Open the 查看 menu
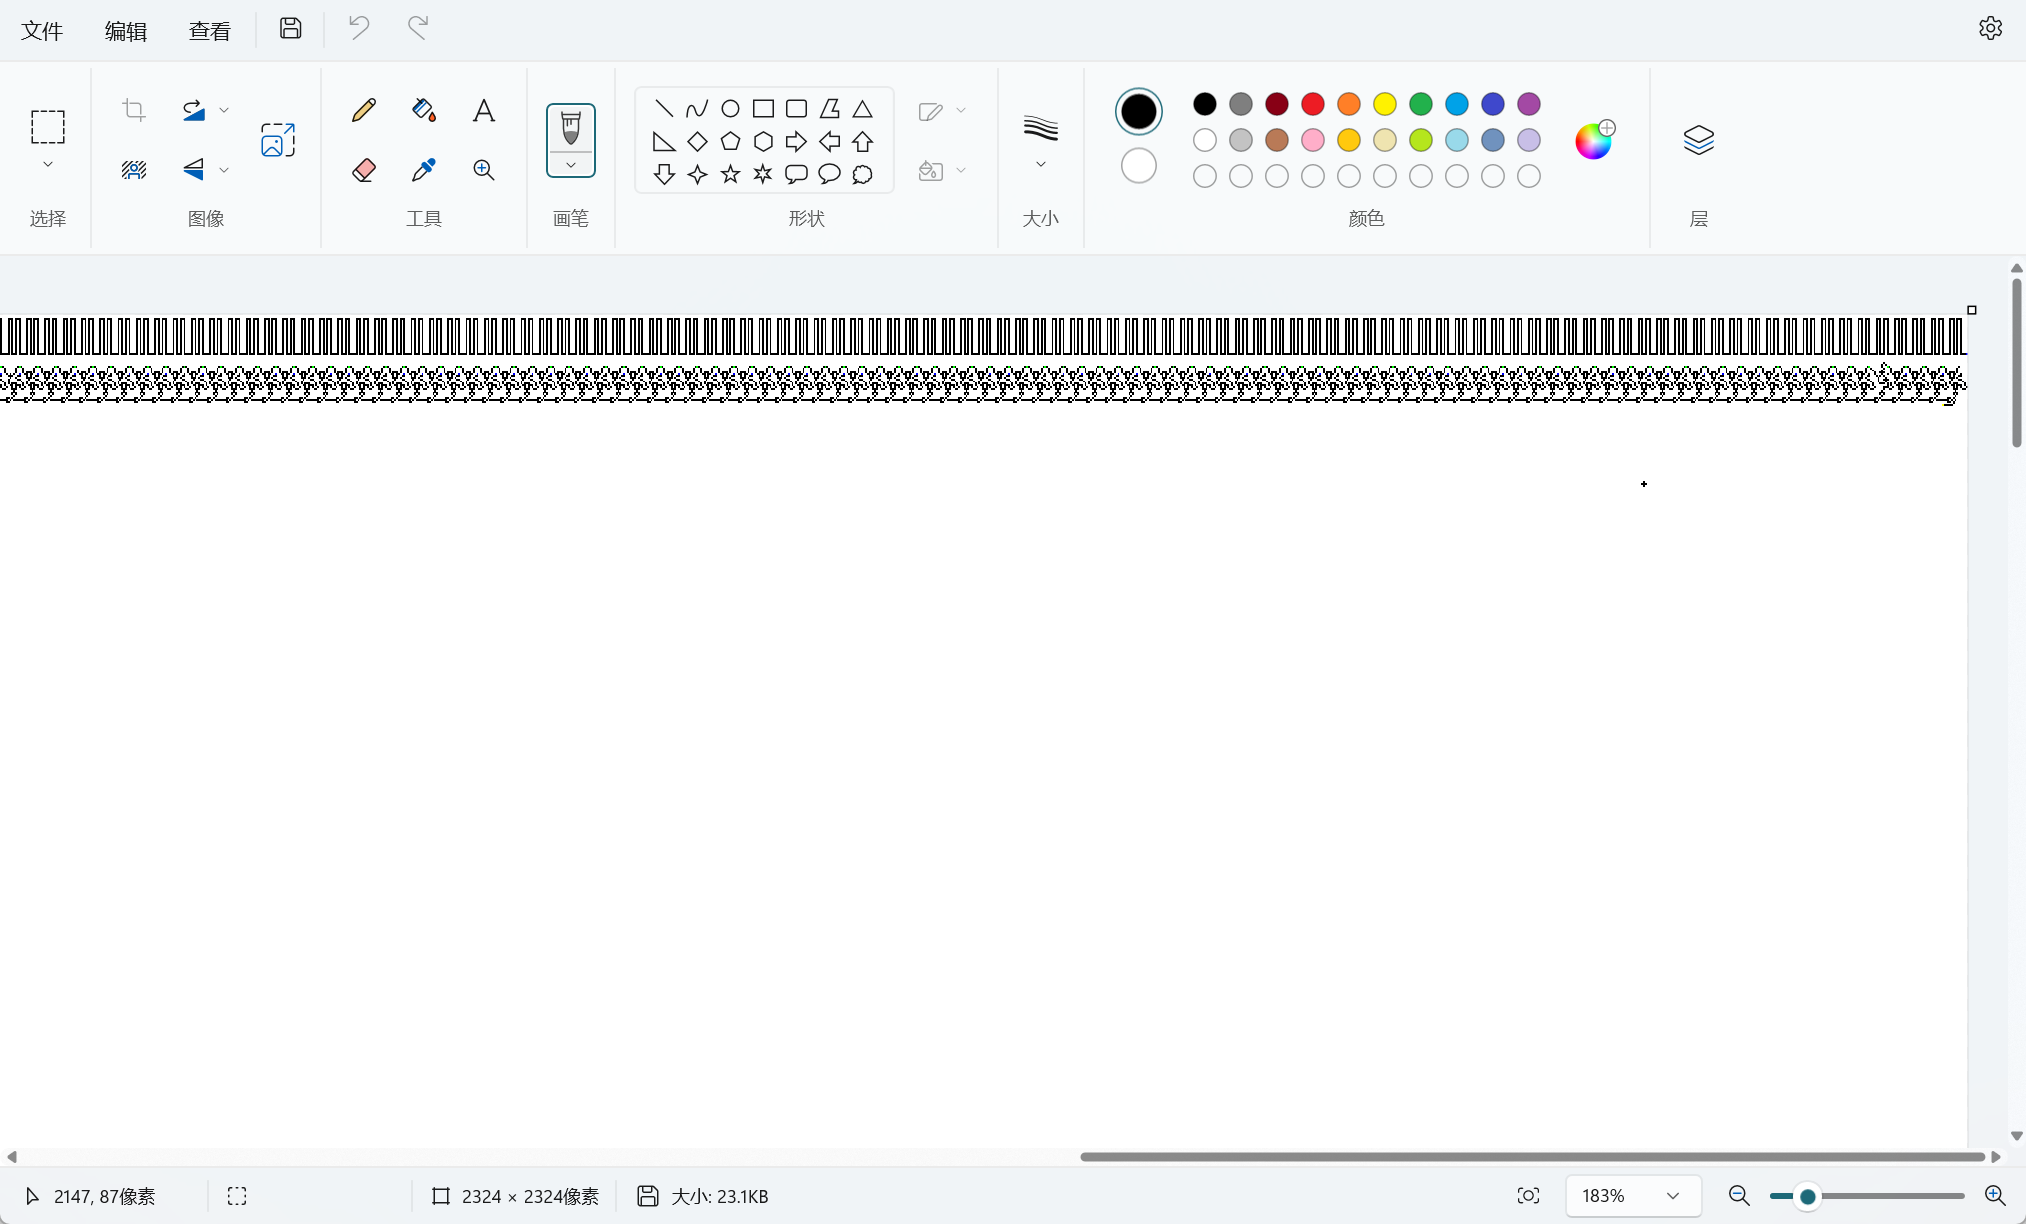The image size is (2026, 1224). click(x=209, y=31)
